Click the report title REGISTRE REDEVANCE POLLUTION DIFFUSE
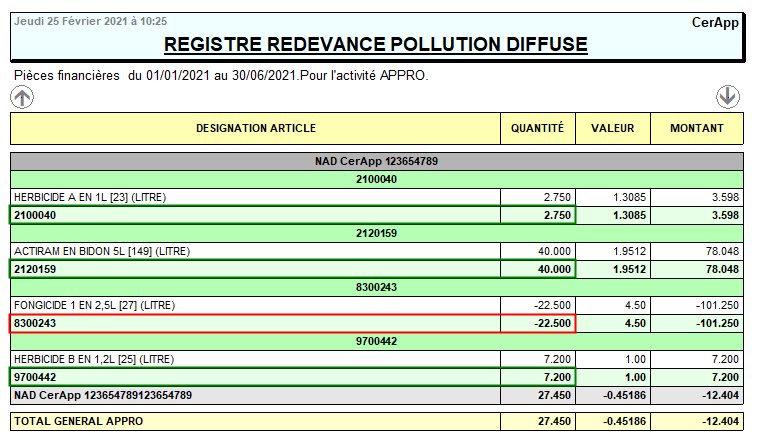764x443 pixels. 376,45
